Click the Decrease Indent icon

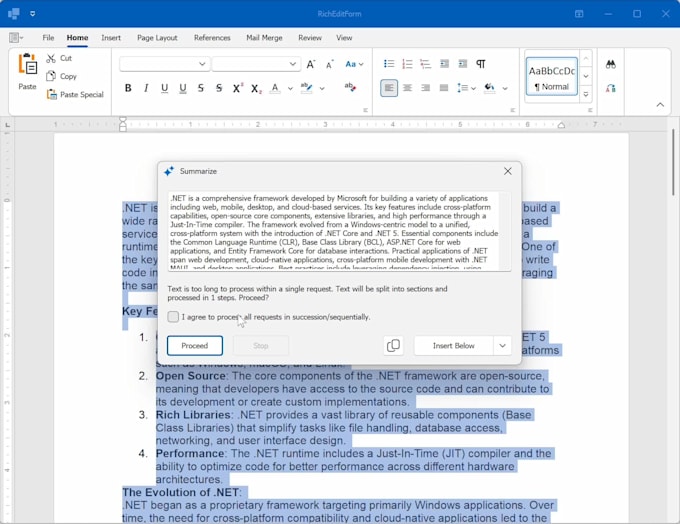coord(445,64)
